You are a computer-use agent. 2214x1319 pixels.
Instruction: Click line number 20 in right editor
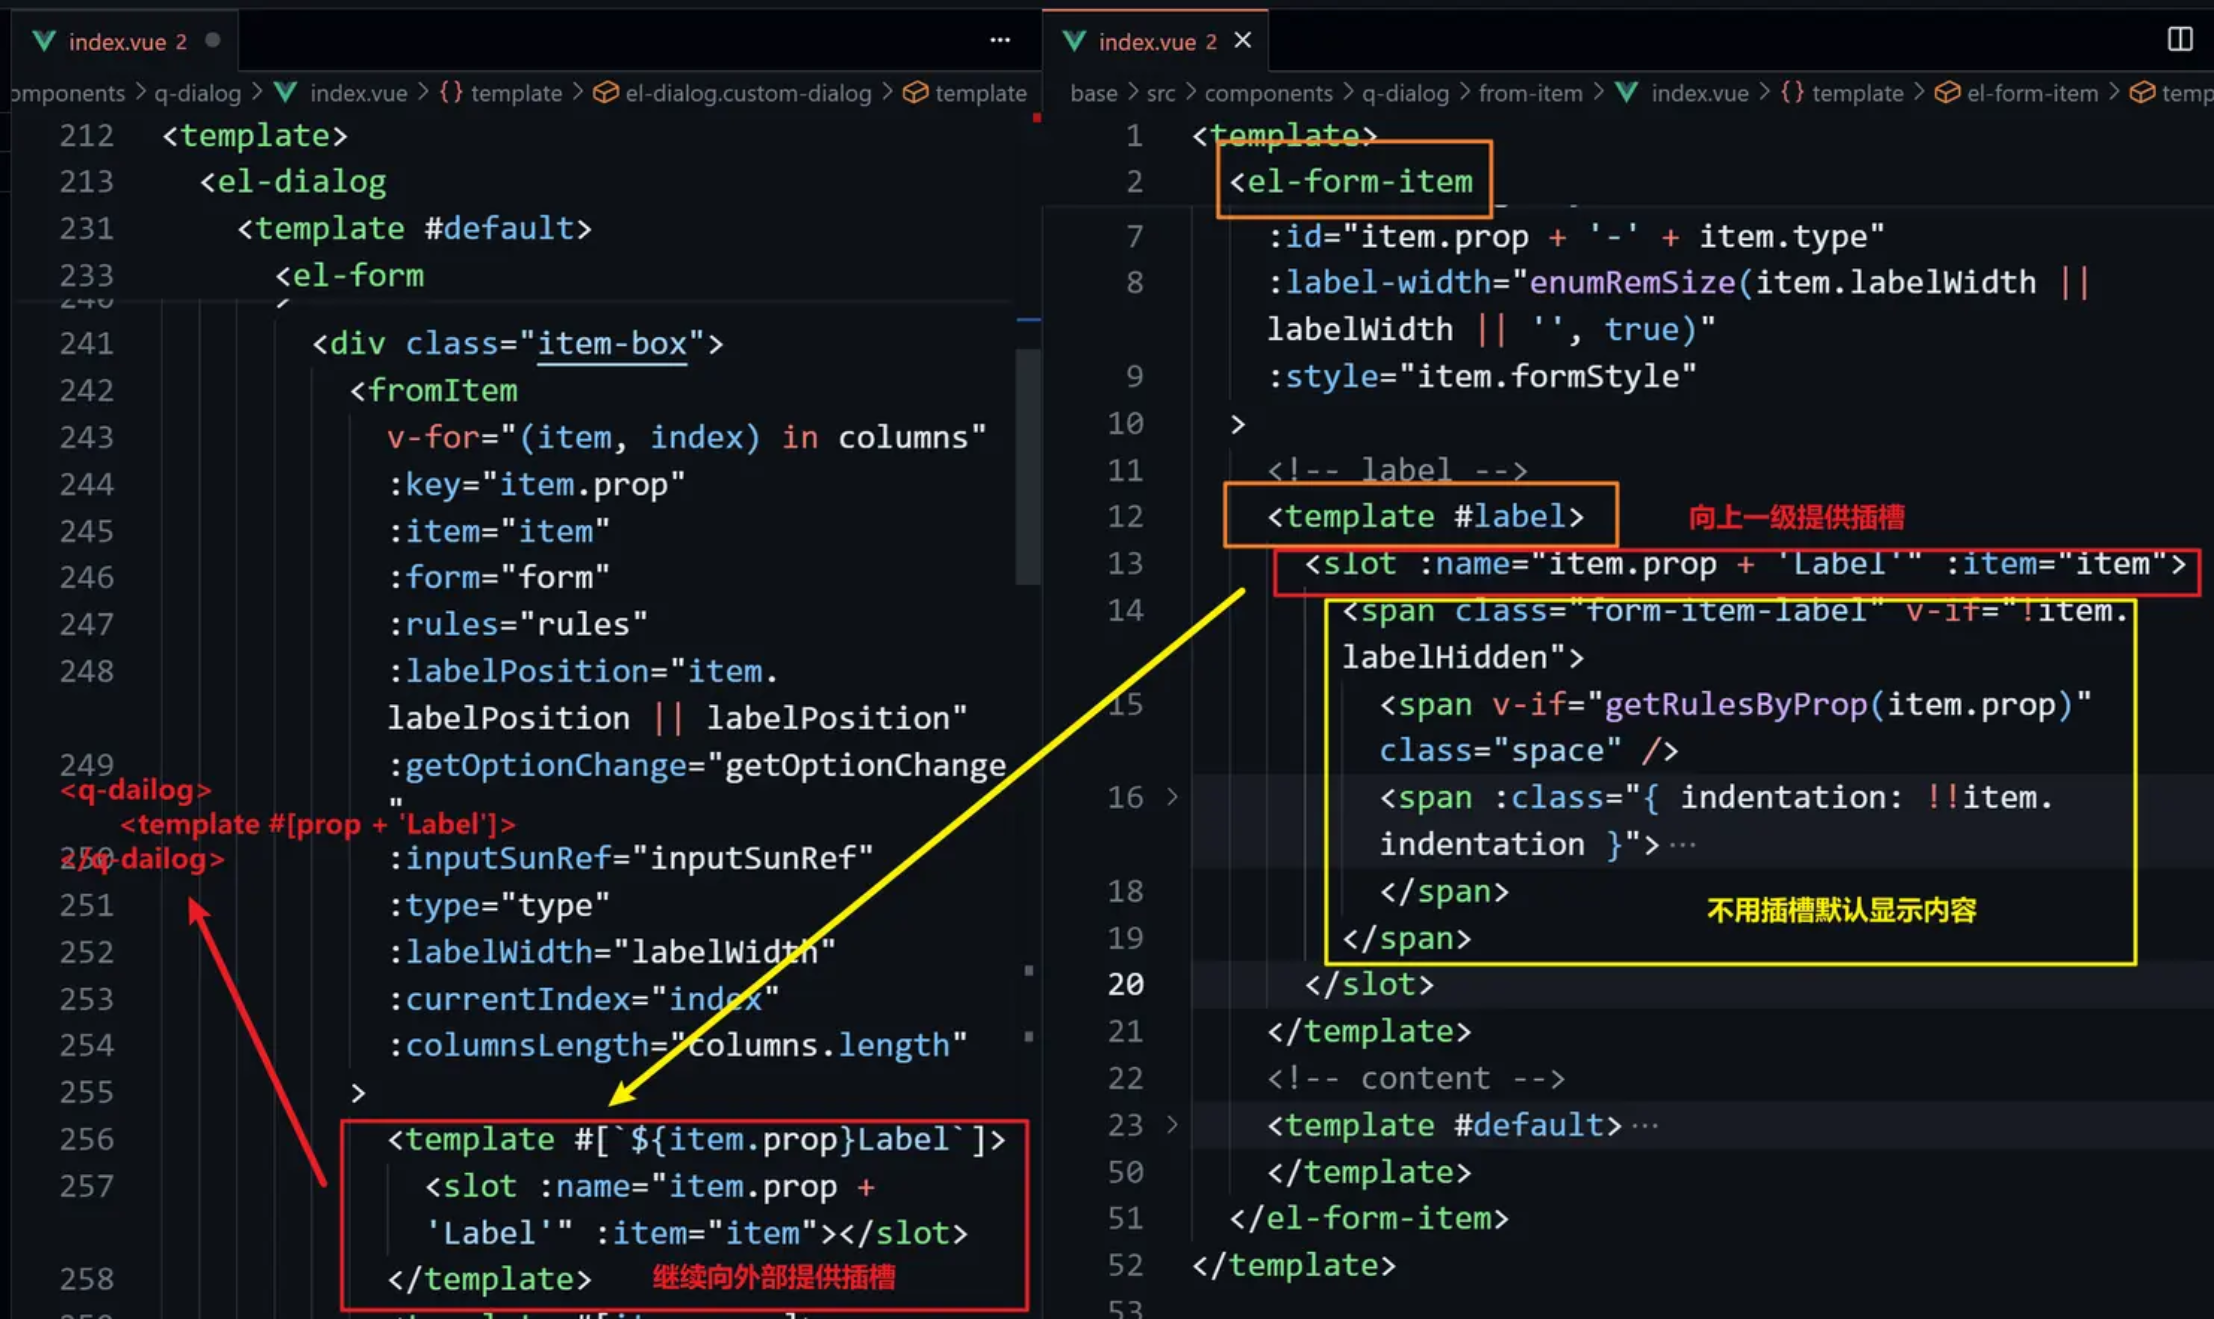point(1125,984)
